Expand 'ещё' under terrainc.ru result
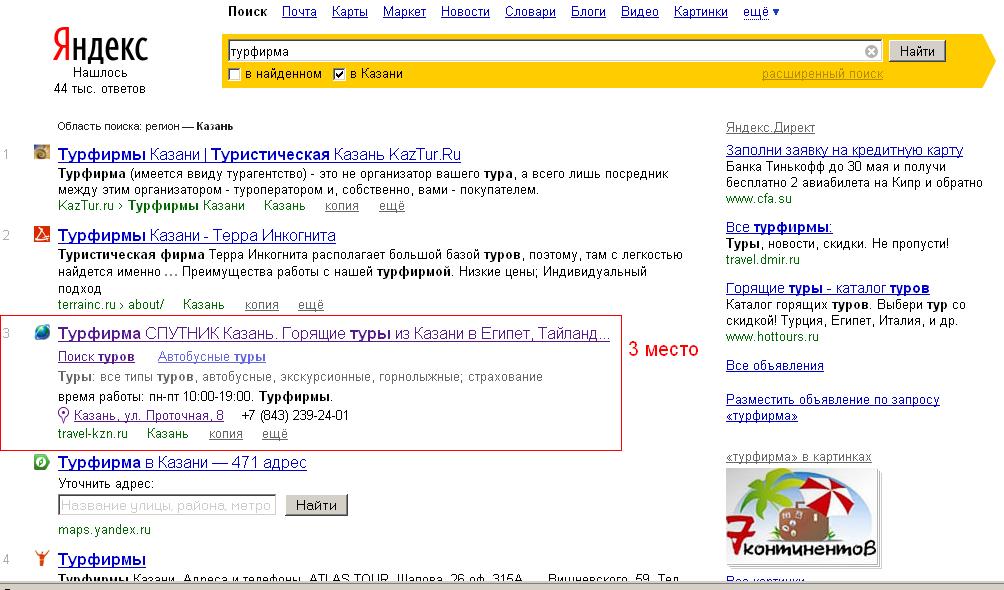Viewport: 1004px width, 590px height. pos(311,304)
